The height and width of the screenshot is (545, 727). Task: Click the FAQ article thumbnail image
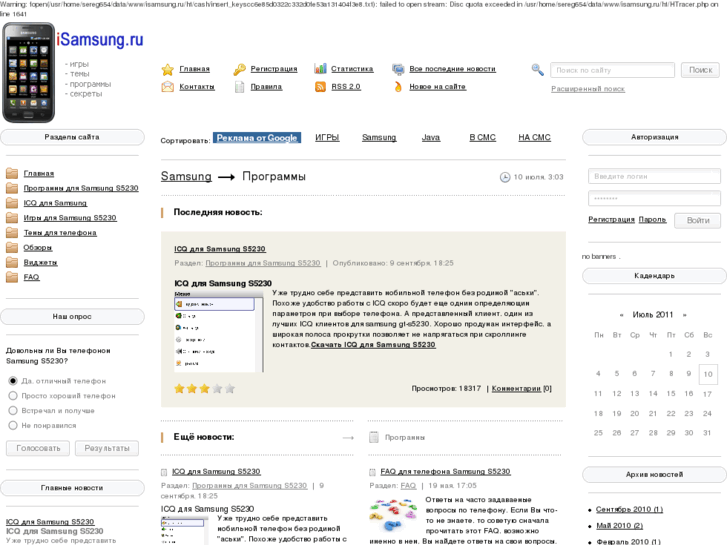click(394, 515)
